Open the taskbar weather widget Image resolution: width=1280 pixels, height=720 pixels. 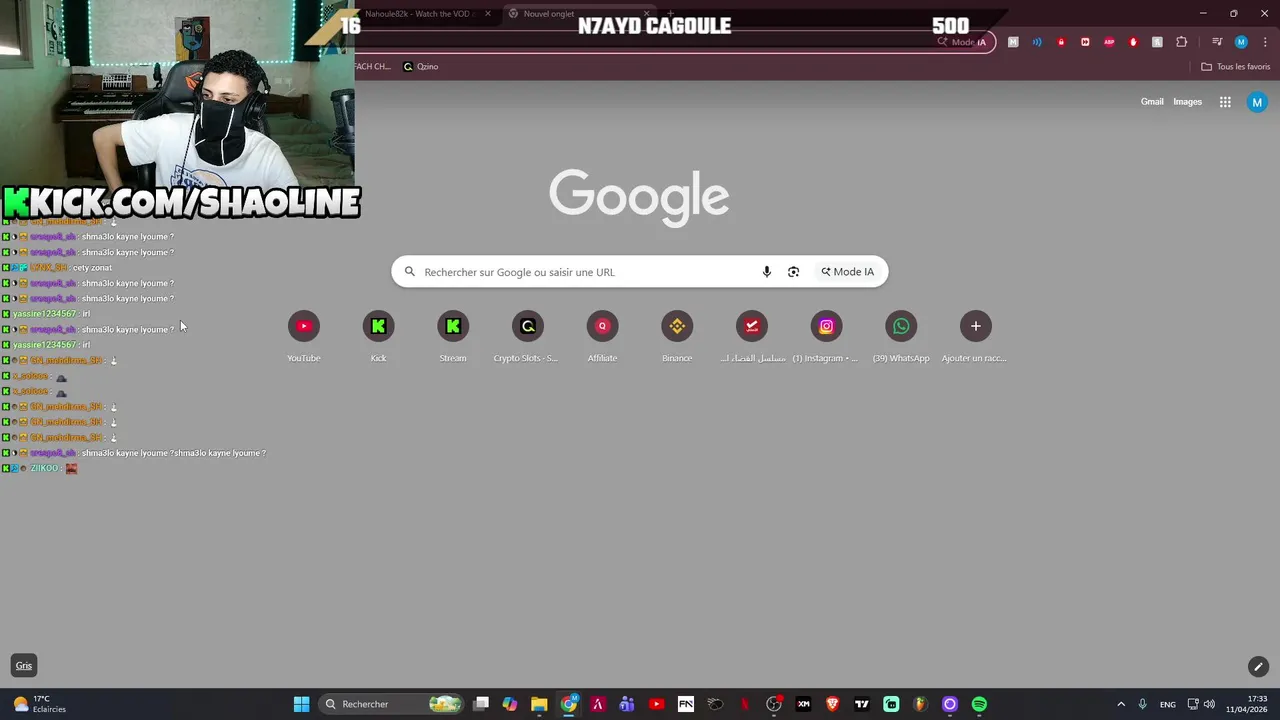(x=40, y=704)
